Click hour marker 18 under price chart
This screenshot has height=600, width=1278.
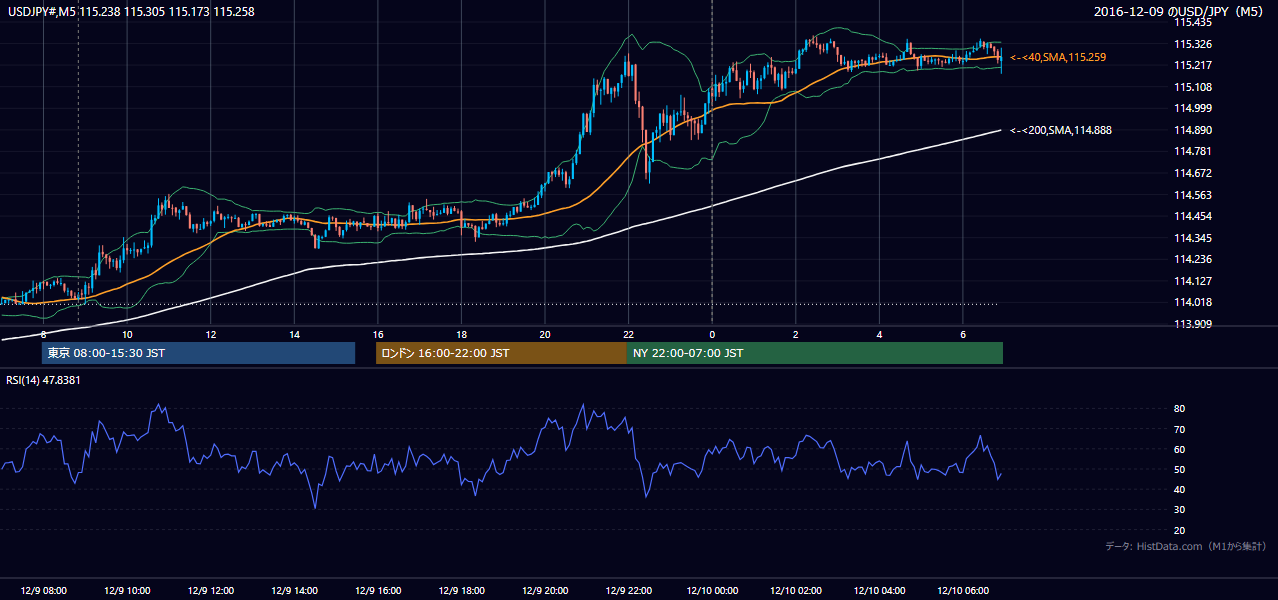point(461,334)
